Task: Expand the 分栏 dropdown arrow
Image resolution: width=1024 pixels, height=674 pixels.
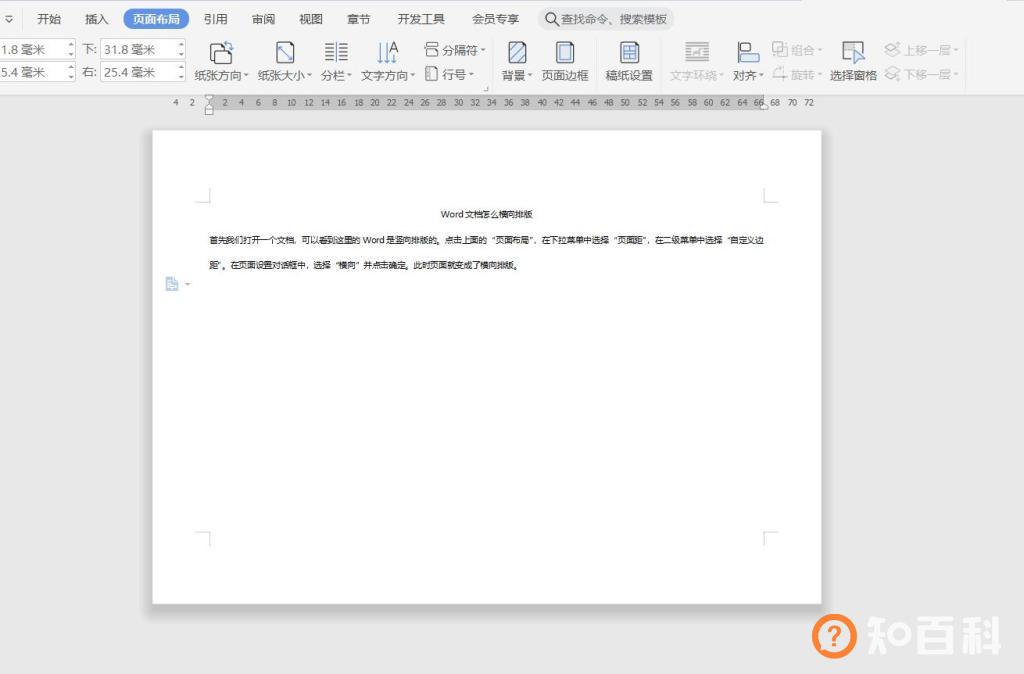Action: [x=349, y=76]
